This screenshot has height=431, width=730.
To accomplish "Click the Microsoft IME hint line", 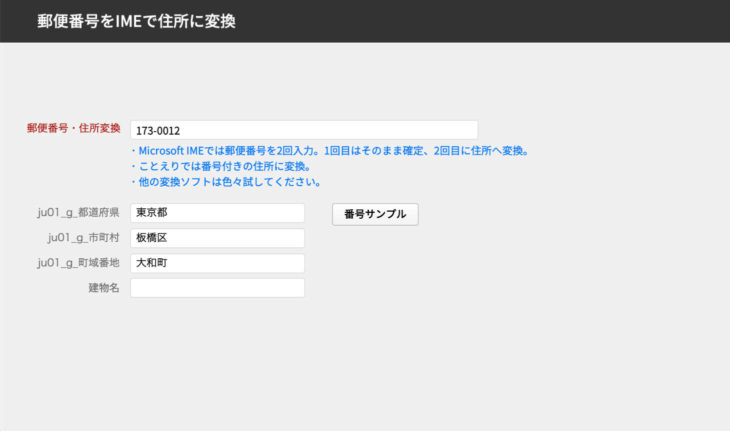I will pyautogui.click(x=330, y=151).
